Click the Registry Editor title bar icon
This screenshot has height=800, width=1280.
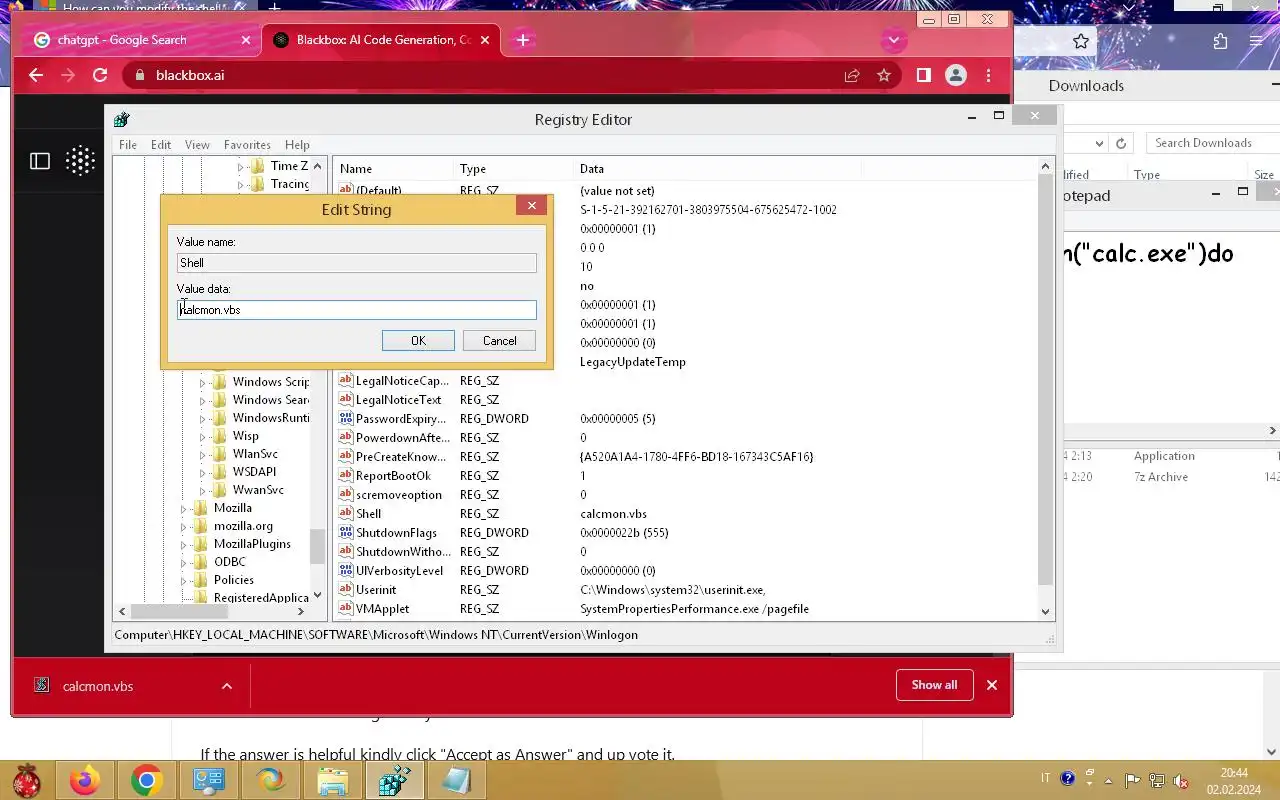coord(122,119)
